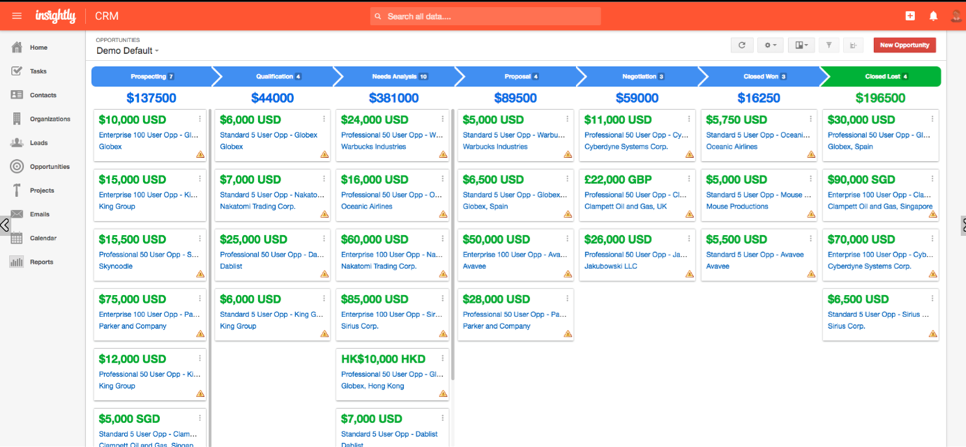Select the Needs Analysis stage header

coord(400,77)
